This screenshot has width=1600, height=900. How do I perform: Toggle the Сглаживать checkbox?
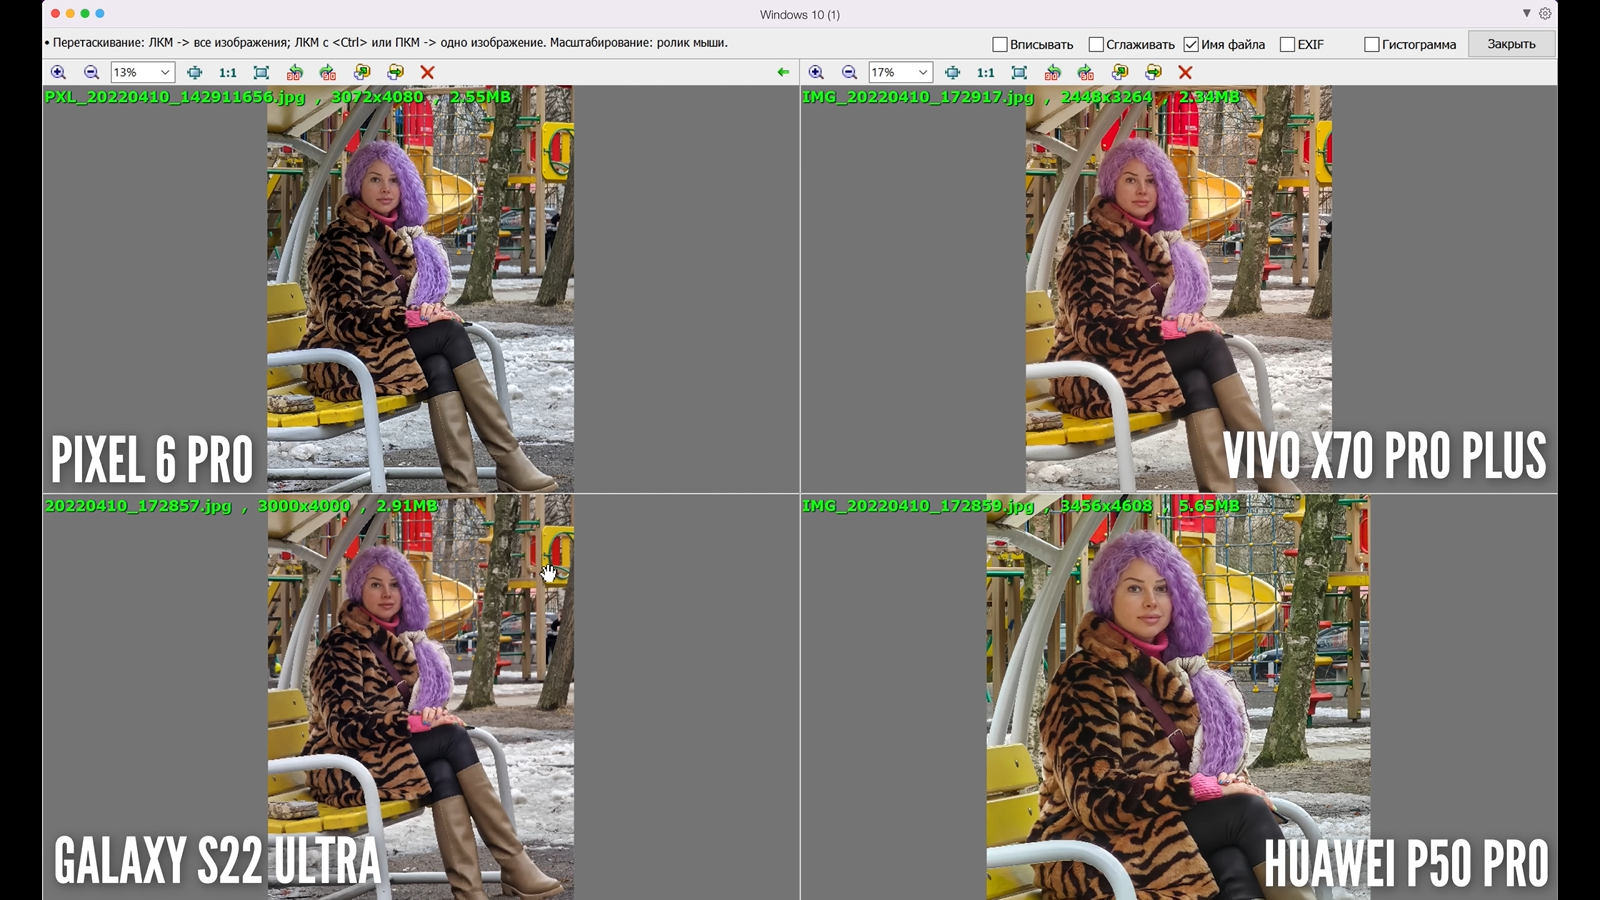[1096, 44]
